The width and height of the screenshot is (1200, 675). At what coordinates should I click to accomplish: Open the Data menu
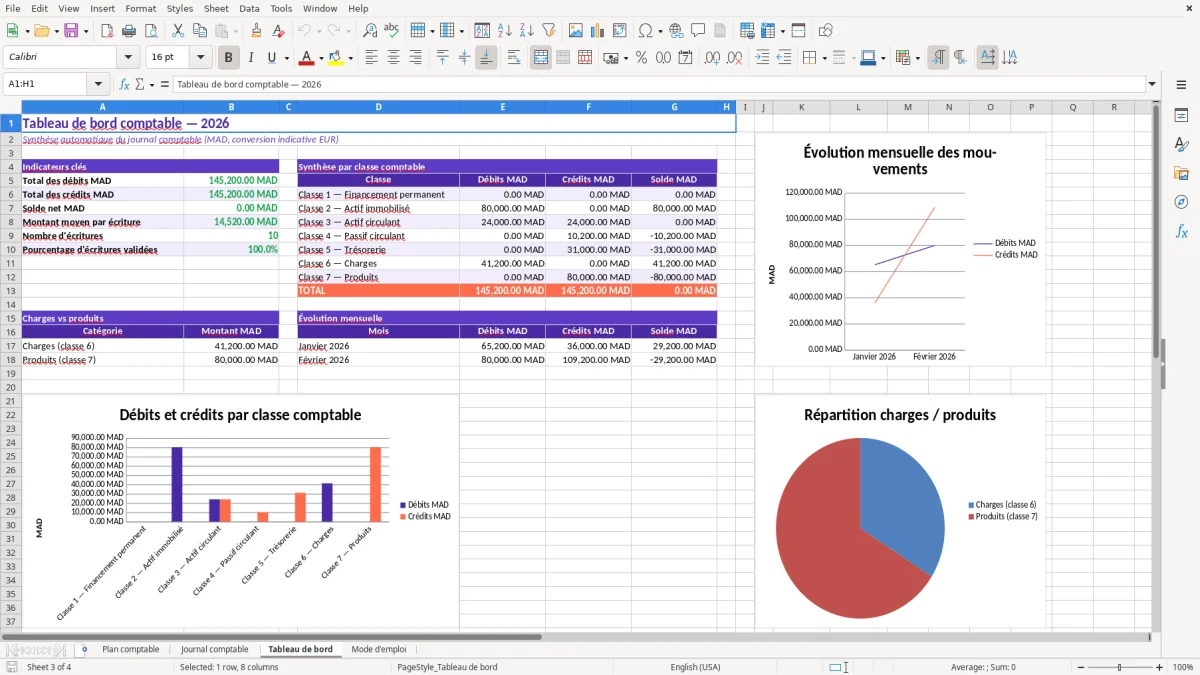click(249, 8)
